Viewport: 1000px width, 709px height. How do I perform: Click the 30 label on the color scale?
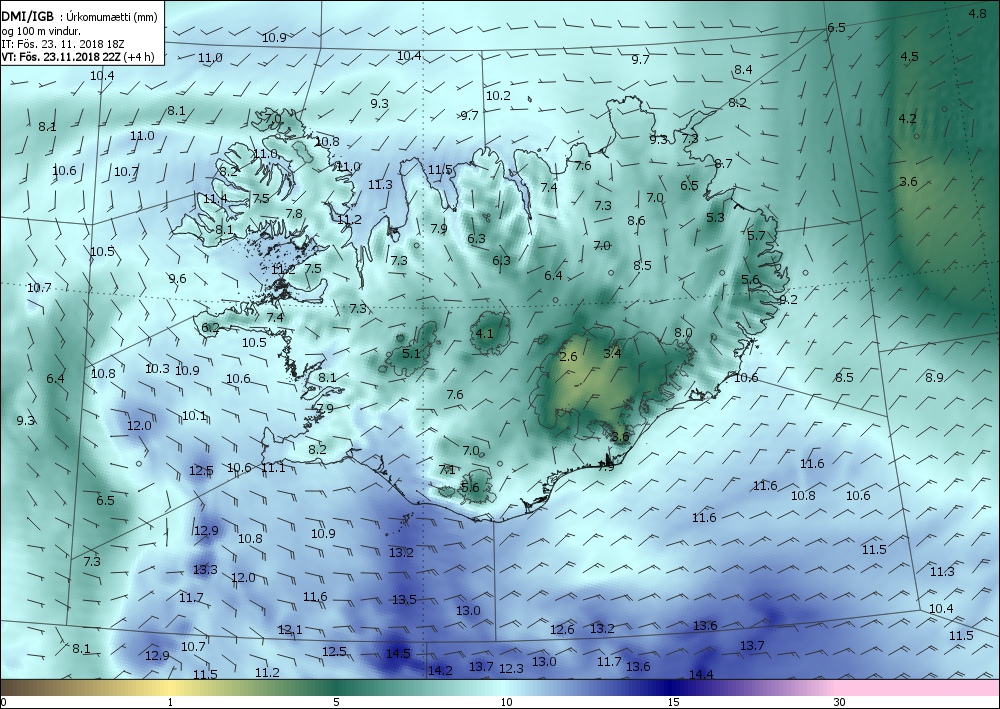tap(839, 702)
